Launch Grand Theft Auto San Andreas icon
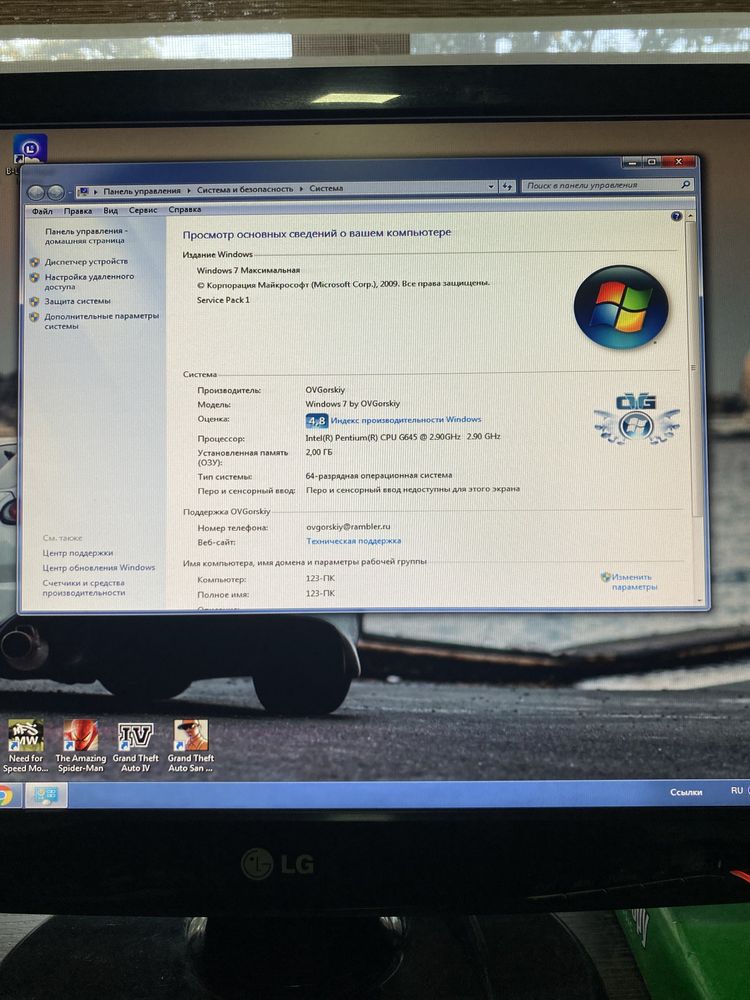The height and width of the screenshot is (1000, 750). [x=191, y=746]
